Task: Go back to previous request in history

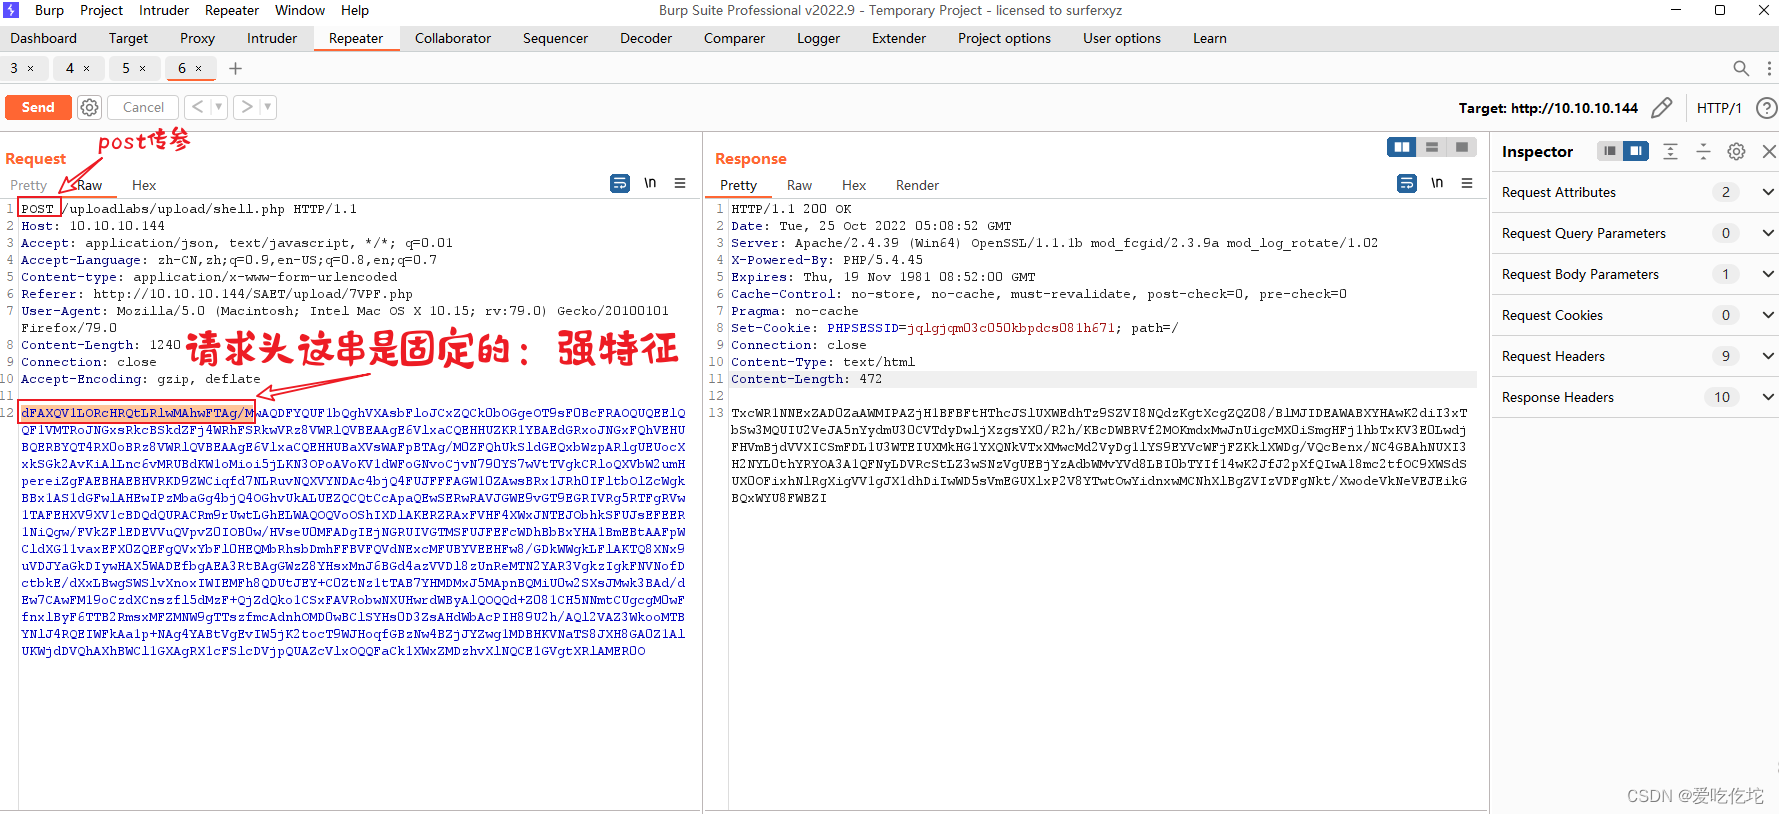Action: coord(197,107)
